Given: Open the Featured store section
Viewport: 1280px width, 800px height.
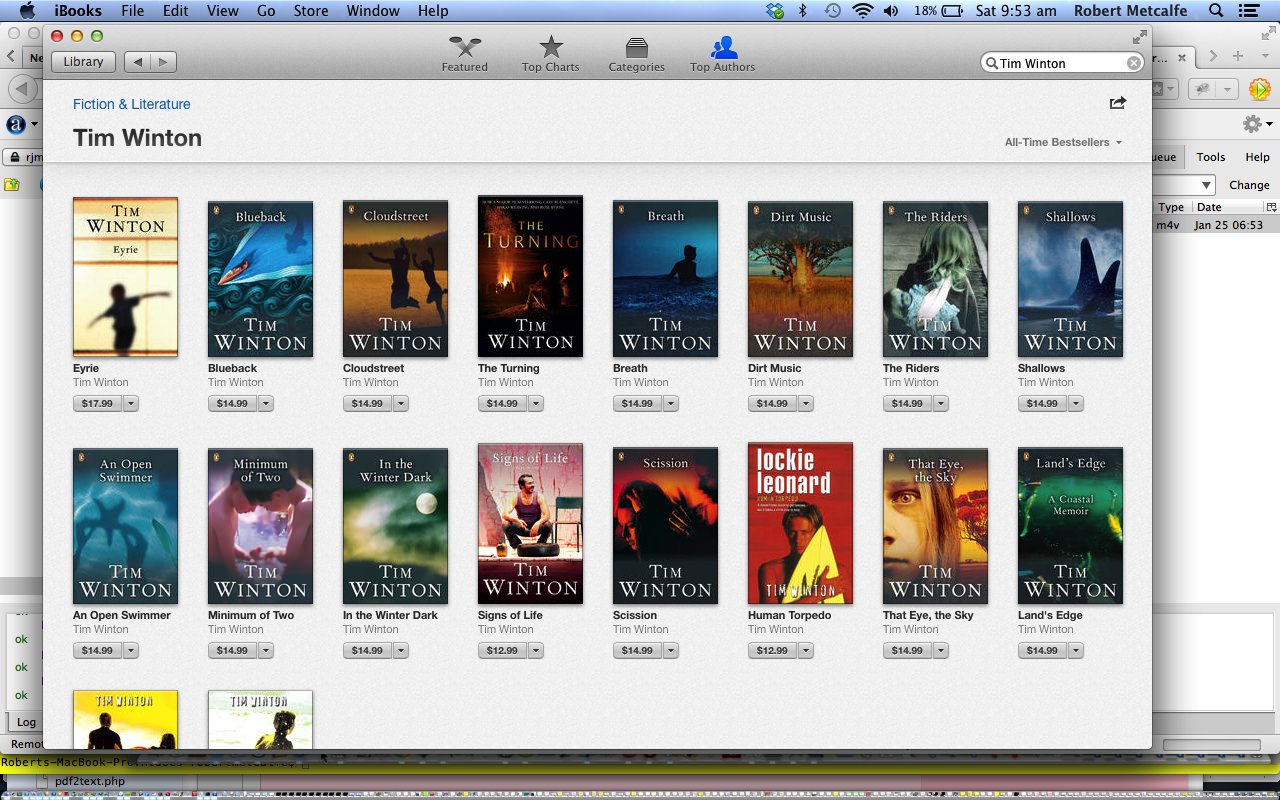Looking at the screenshot, I should (x=465, y=54).
